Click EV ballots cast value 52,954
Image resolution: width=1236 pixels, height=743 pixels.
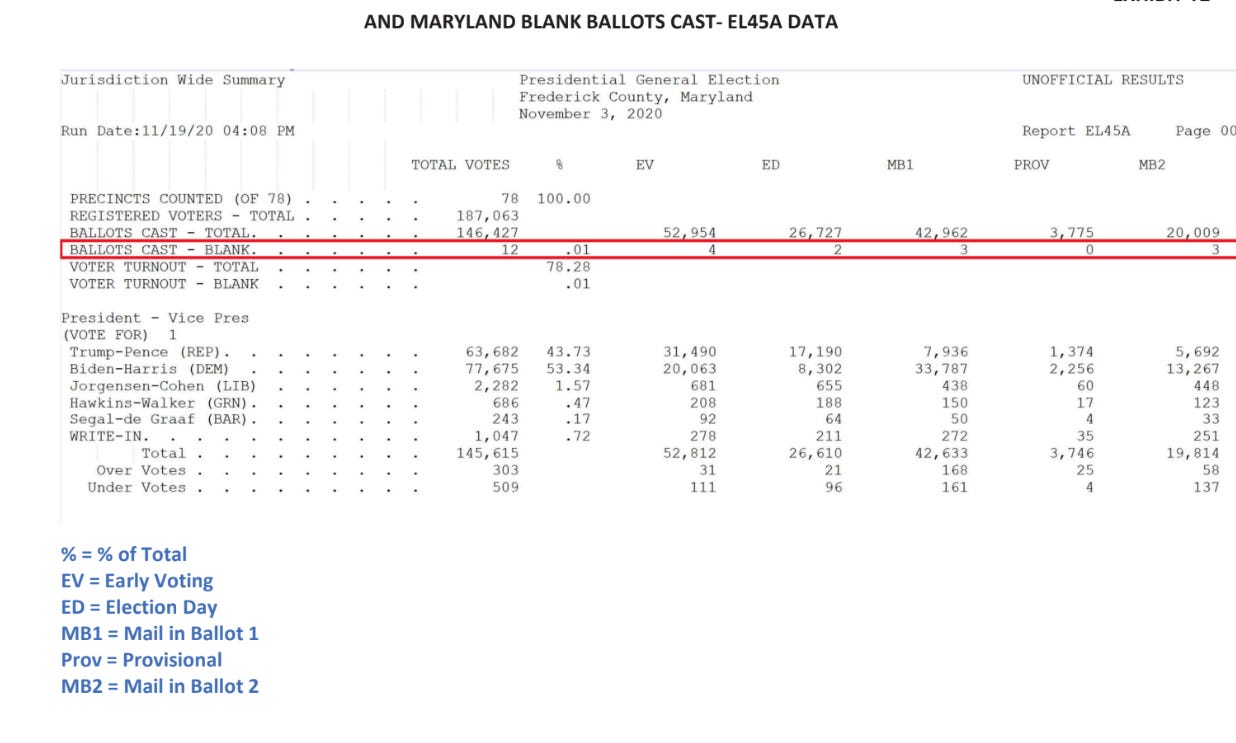coord(690,233)
